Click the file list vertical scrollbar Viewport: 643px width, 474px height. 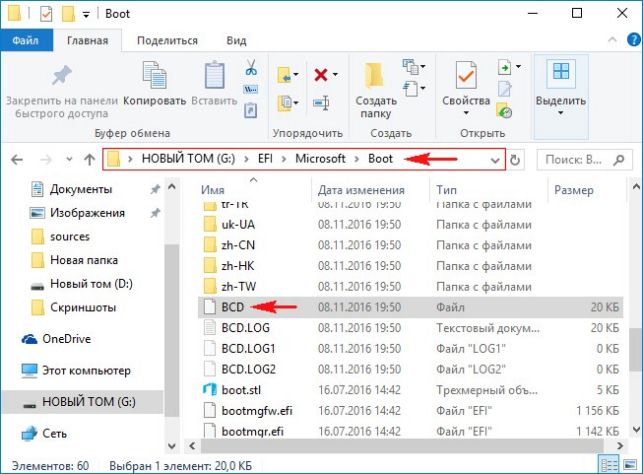(x=636, y=349)
